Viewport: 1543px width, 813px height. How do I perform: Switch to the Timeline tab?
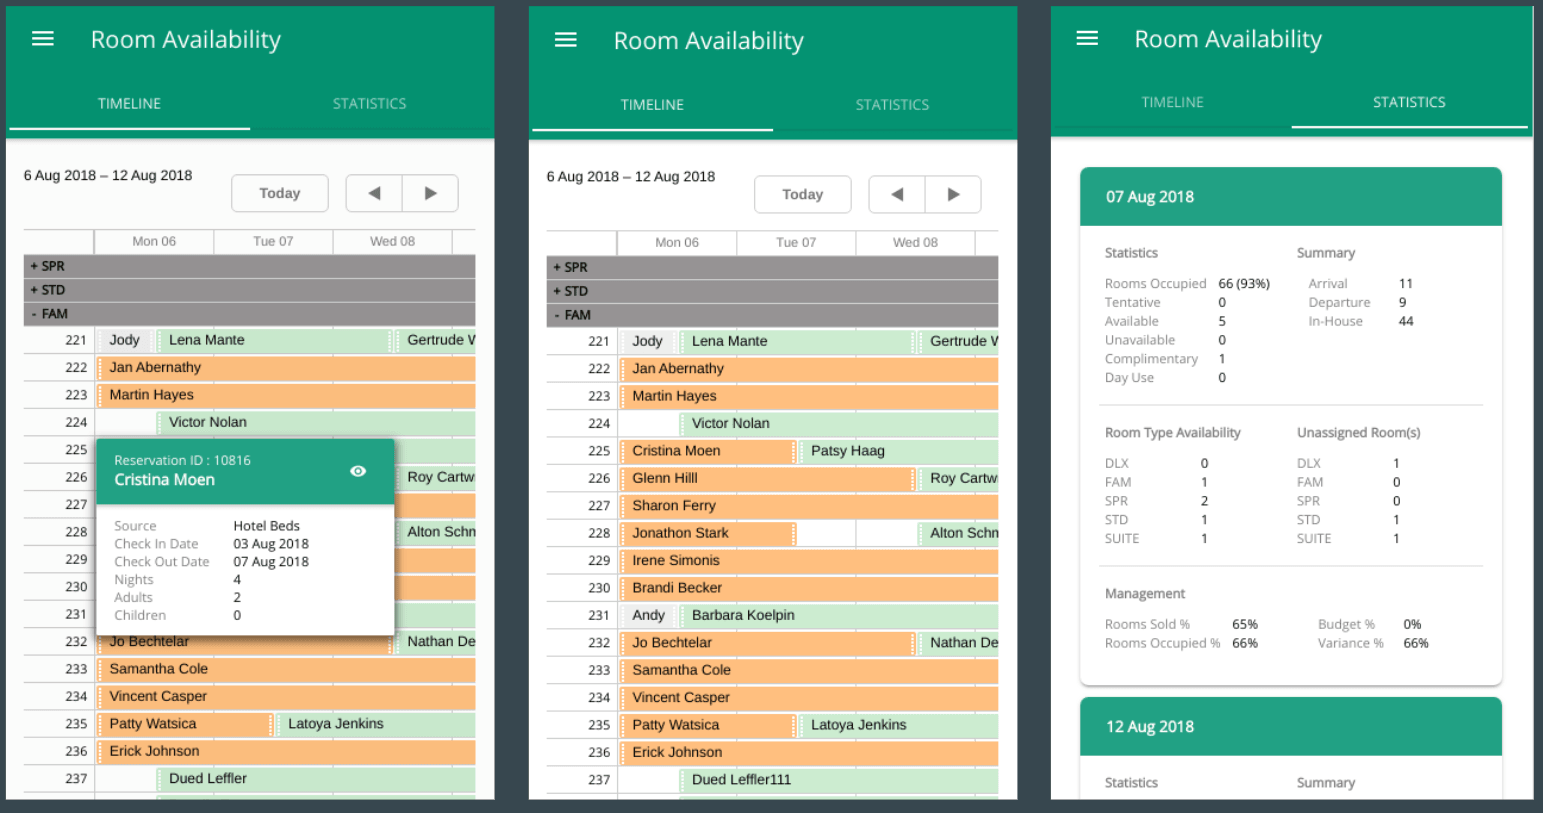(x=1172, y=102)
